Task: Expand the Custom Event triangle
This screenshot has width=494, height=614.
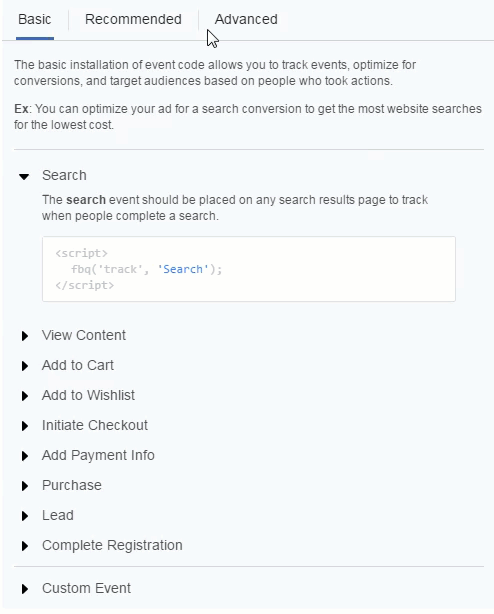Action: coord(25,589)
